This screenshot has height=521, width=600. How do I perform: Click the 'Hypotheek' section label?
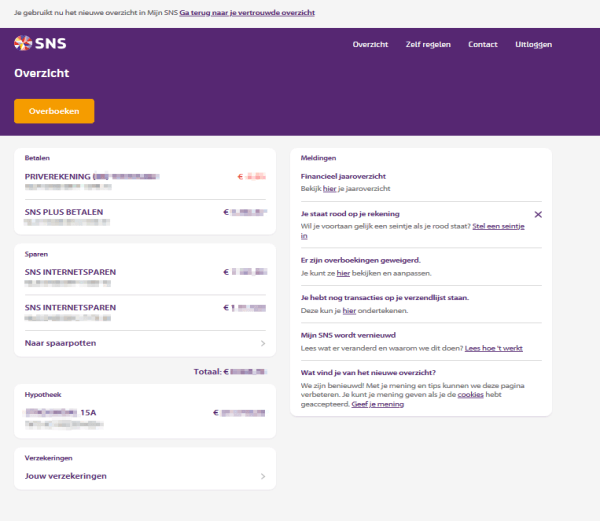[x=43, y=395]
